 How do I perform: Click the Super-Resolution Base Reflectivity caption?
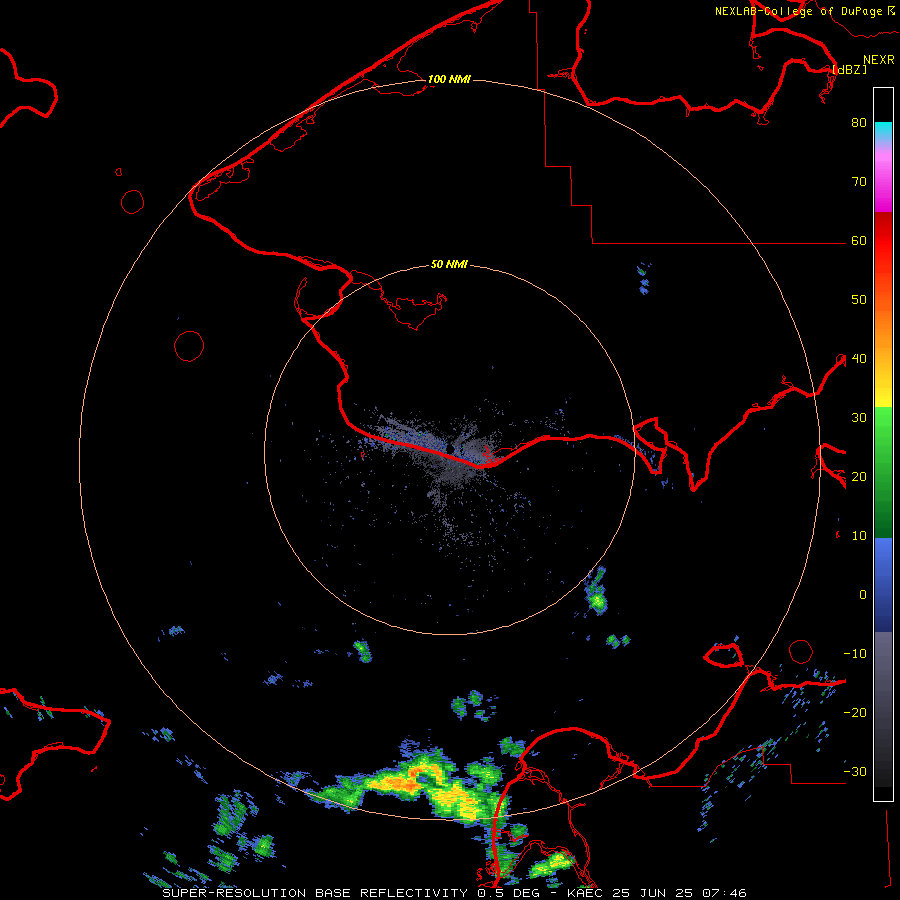(x=315, y=893)
